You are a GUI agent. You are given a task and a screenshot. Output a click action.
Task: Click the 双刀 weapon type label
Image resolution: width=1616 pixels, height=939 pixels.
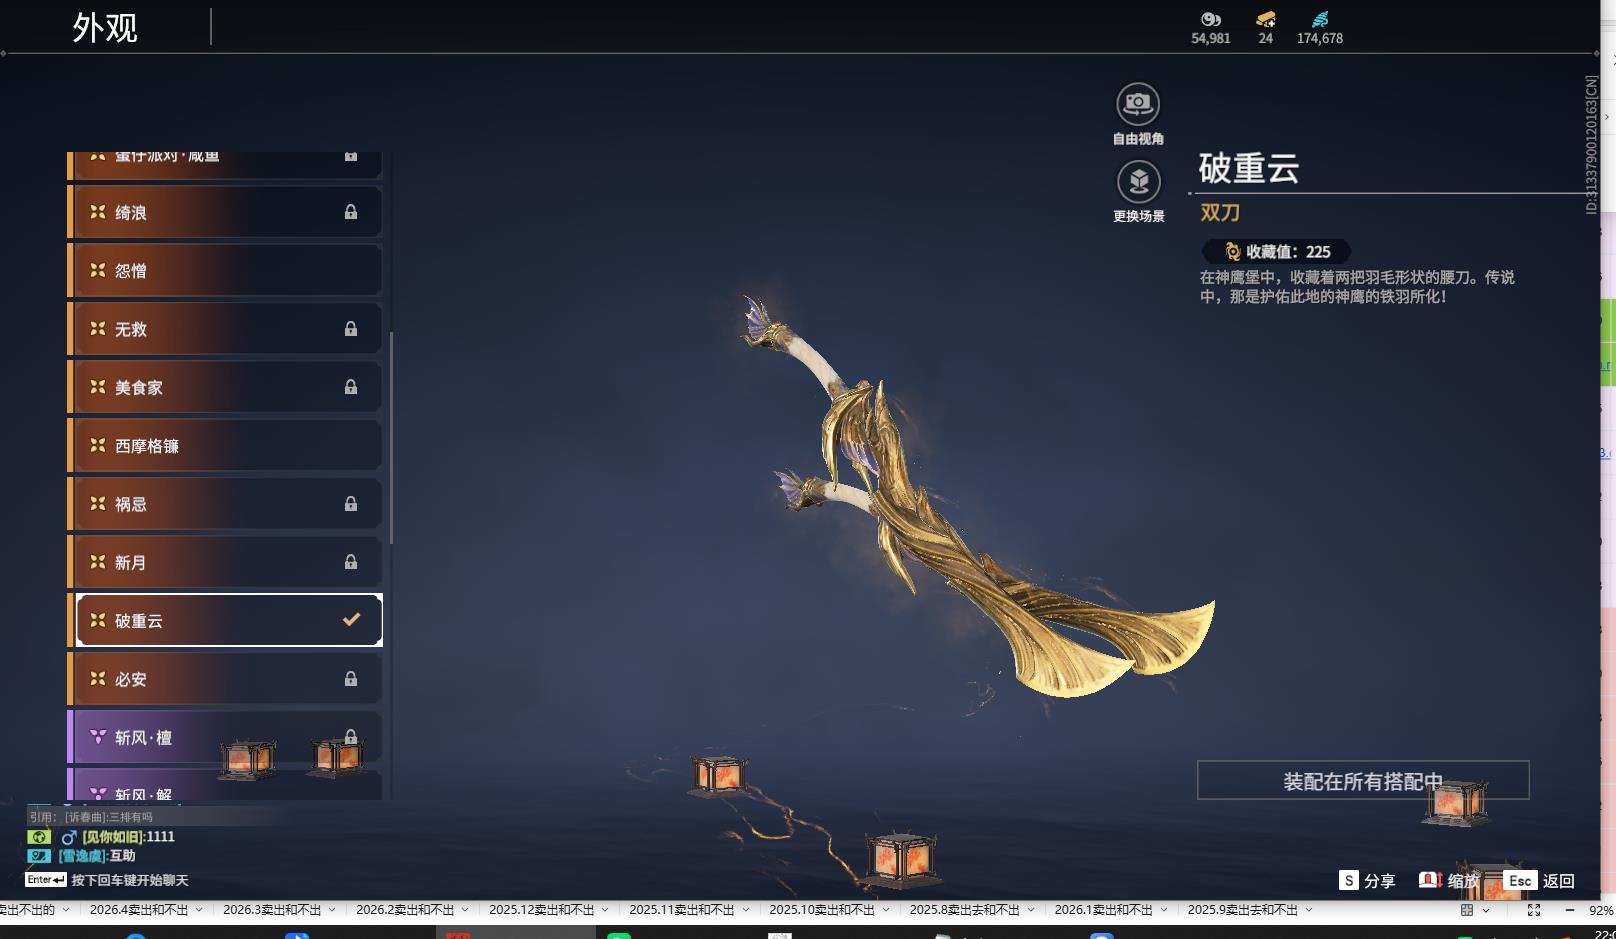point(1220,212)
